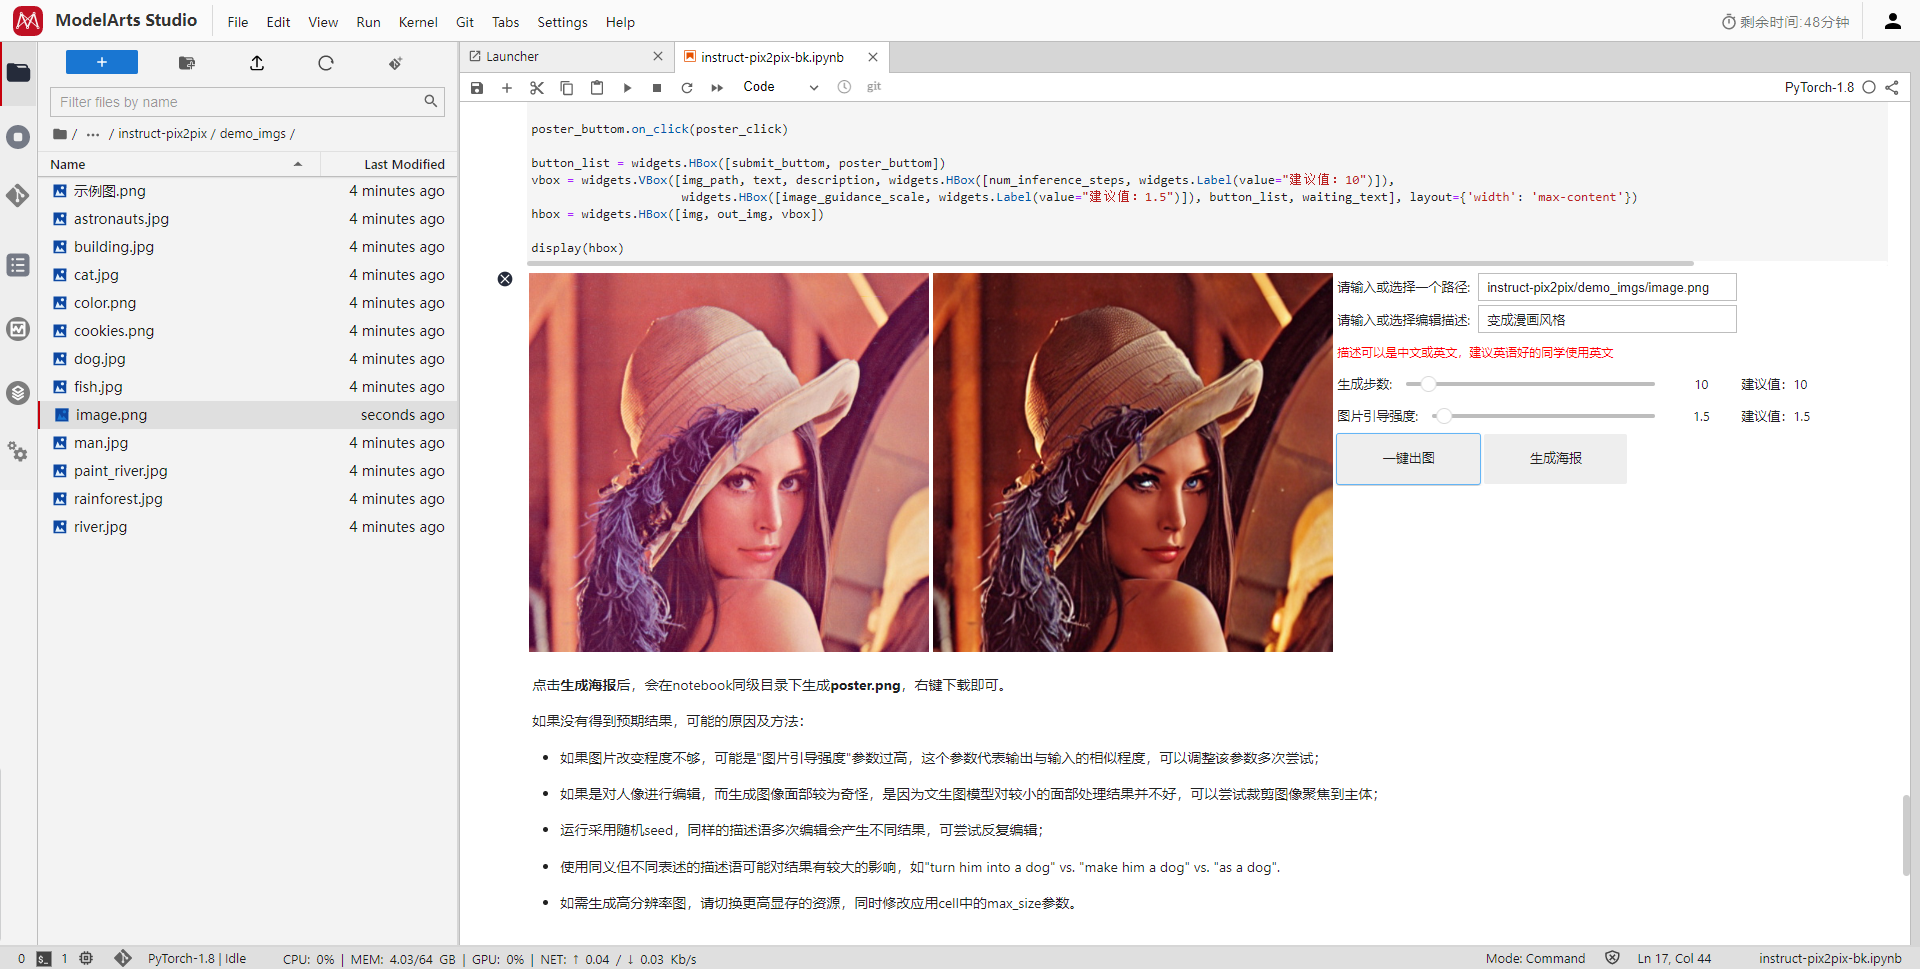1920x969 pixels.
Task: Click the original input image on the left
Action: [x=729, y=463]
